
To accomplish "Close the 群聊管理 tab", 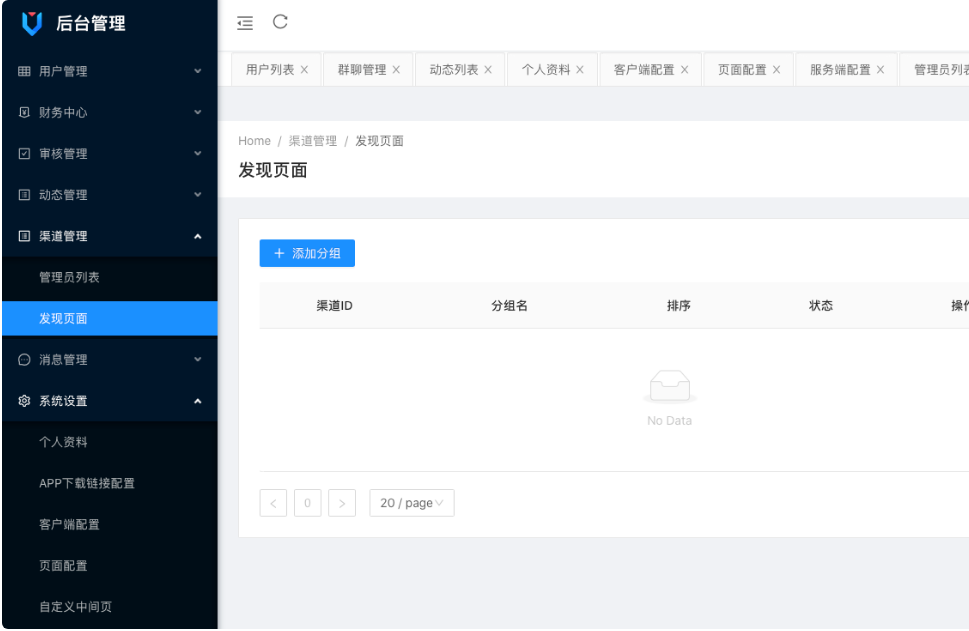I will click(x=396, y=70).
